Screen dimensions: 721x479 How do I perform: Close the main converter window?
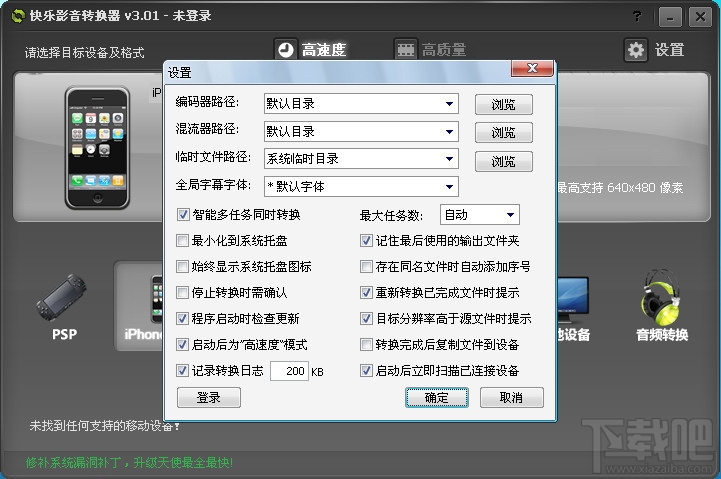700,17
